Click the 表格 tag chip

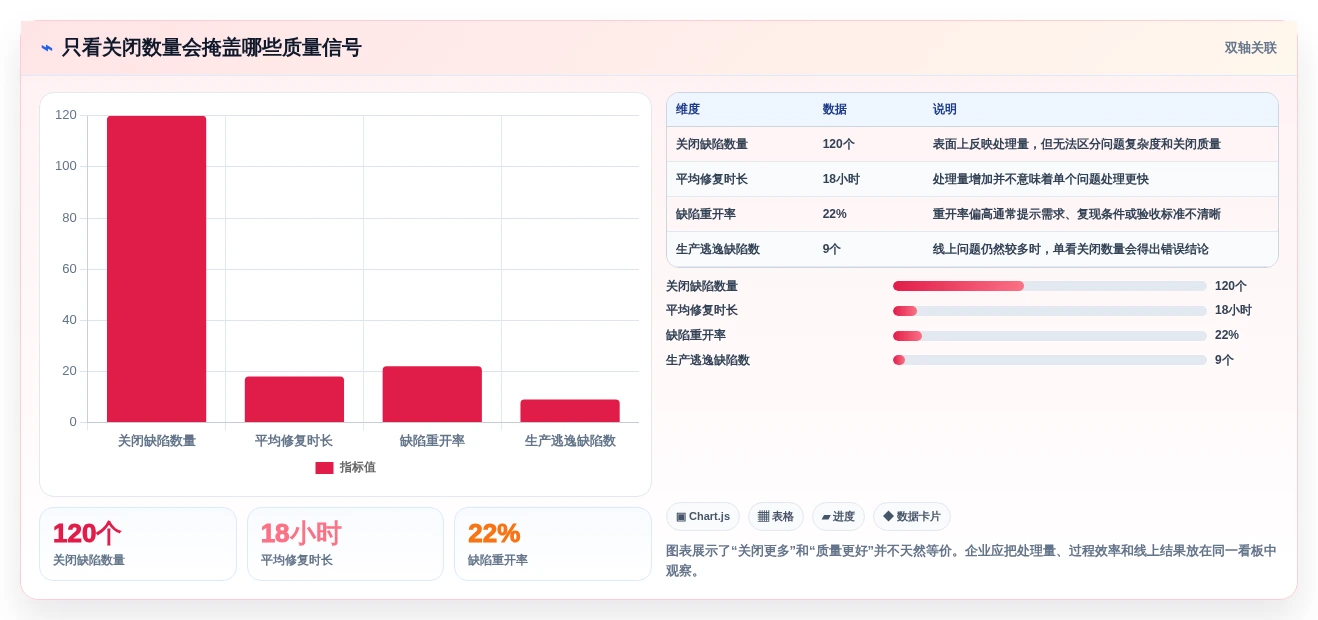pos(776,517)
